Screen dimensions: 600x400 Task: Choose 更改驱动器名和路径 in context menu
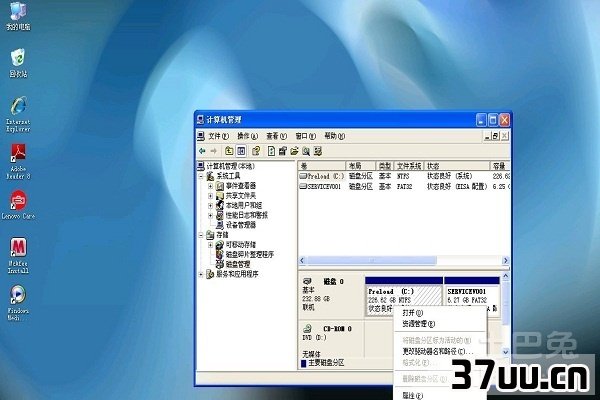coord(440,351)
